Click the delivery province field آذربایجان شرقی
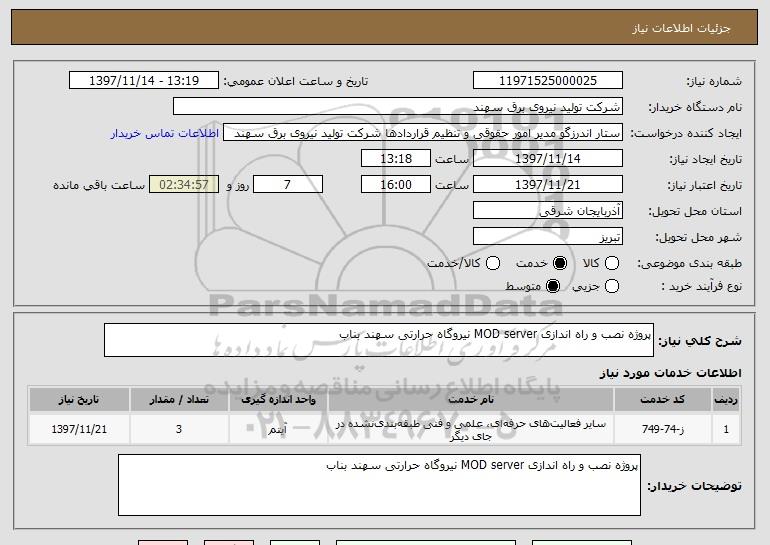This screenshot has width=770, height=545. tap(548, 211)
